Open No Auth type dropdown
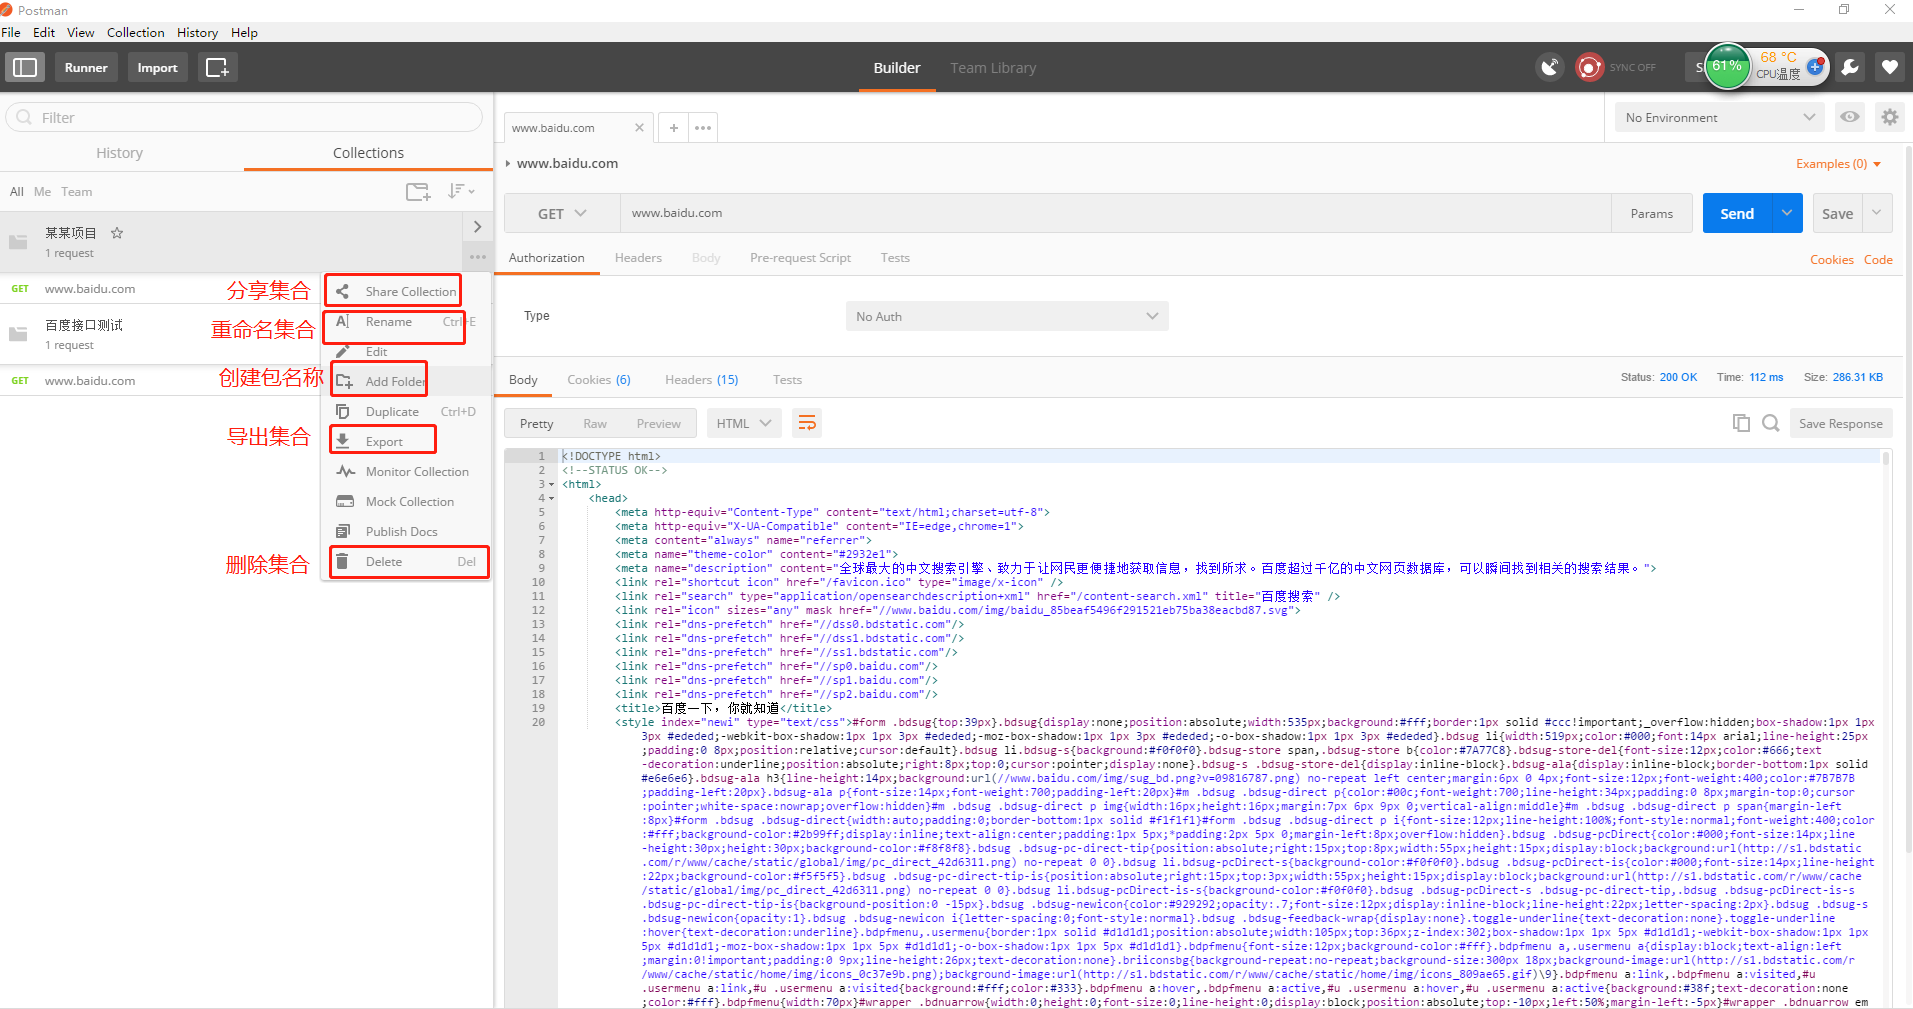 pos(1007,316)
